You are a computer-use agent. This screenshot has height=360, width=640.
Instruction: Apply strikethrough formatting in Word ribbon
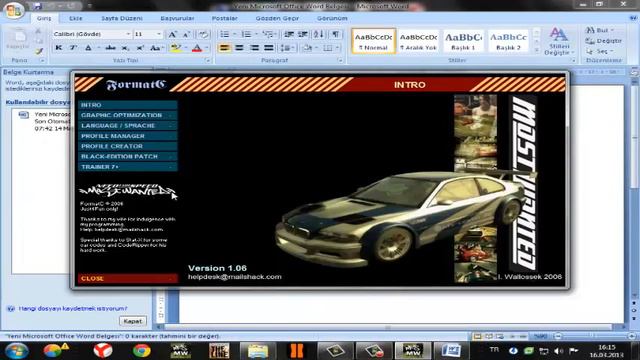pyautogui.click(x=110, y=48)
